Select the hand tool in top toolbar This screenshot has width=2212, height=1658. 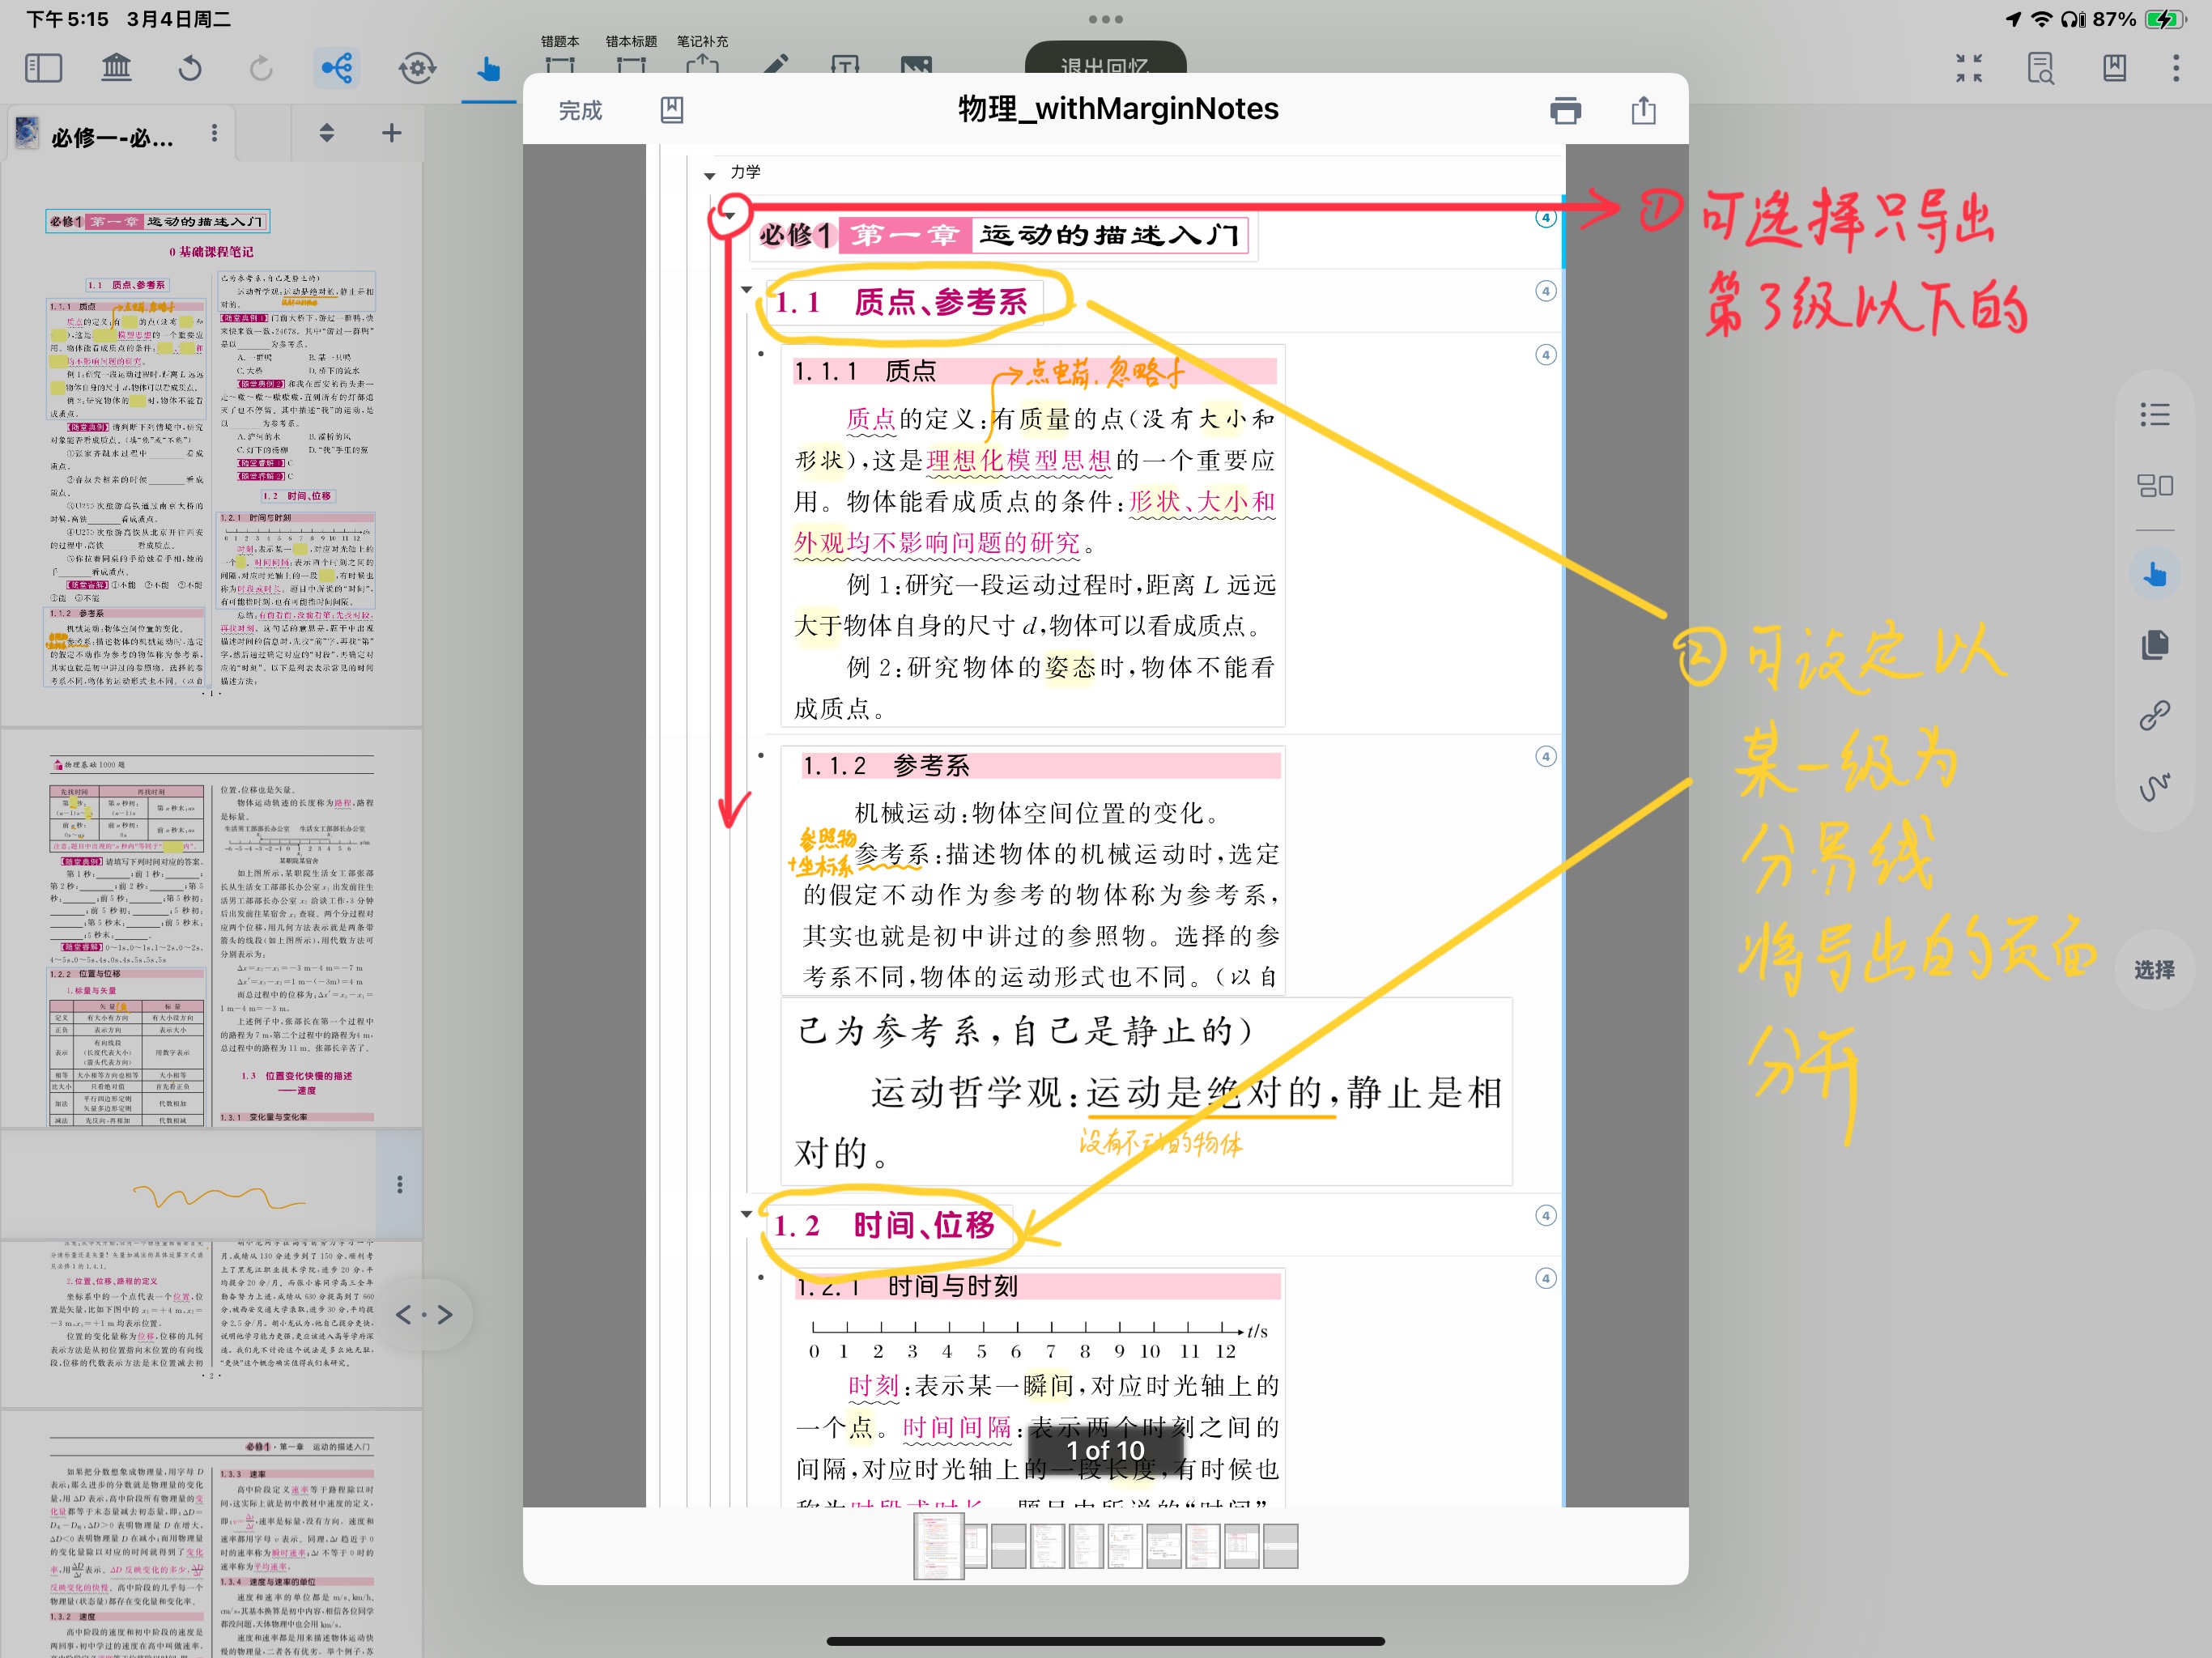488,68
